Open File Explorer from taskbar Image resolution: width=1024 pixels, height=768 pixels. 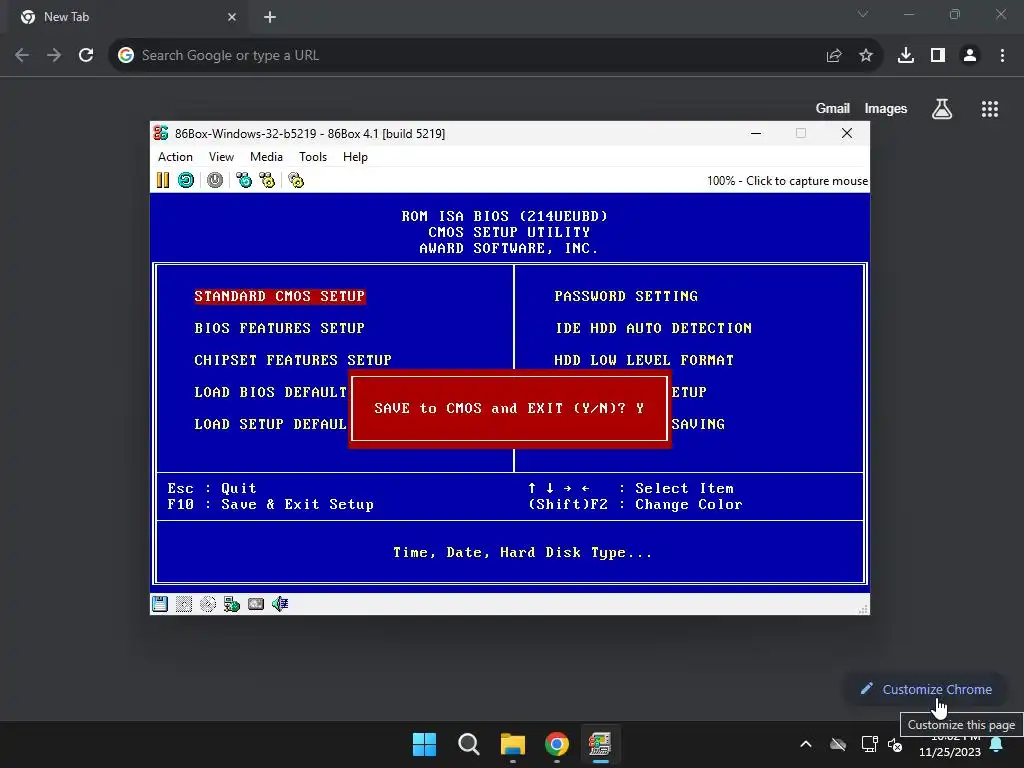pyautogui.click(x=513, y=744)
